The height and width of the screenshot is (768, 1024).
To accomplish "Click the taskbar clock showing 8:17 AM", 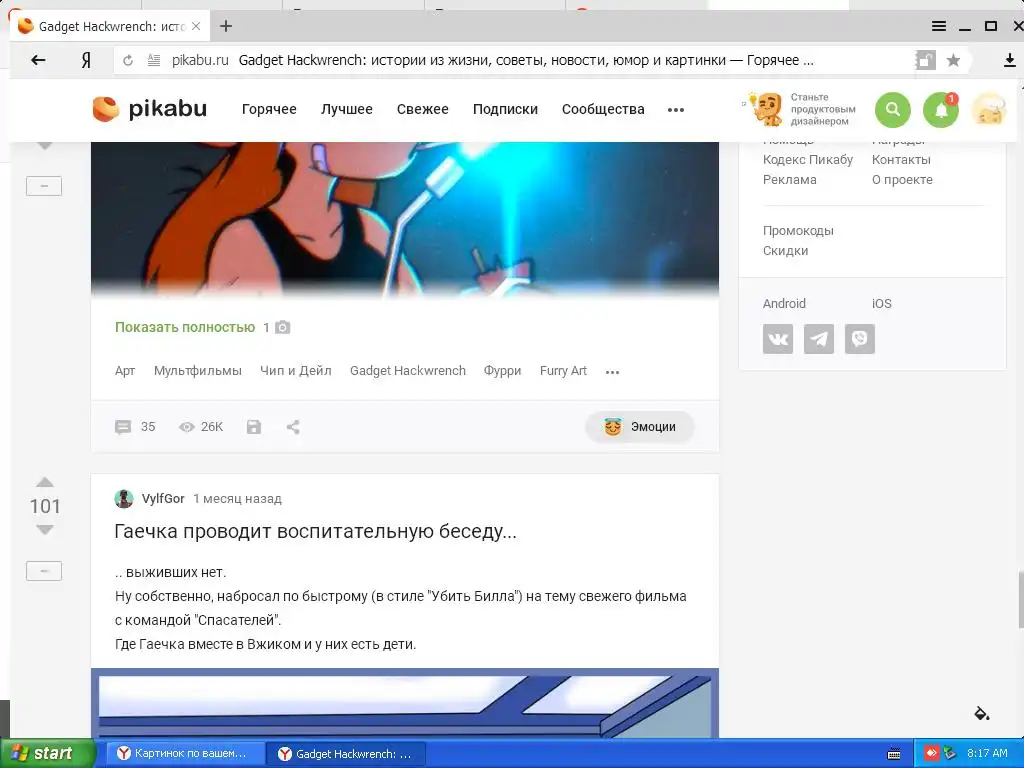I will tap(987, 753).
